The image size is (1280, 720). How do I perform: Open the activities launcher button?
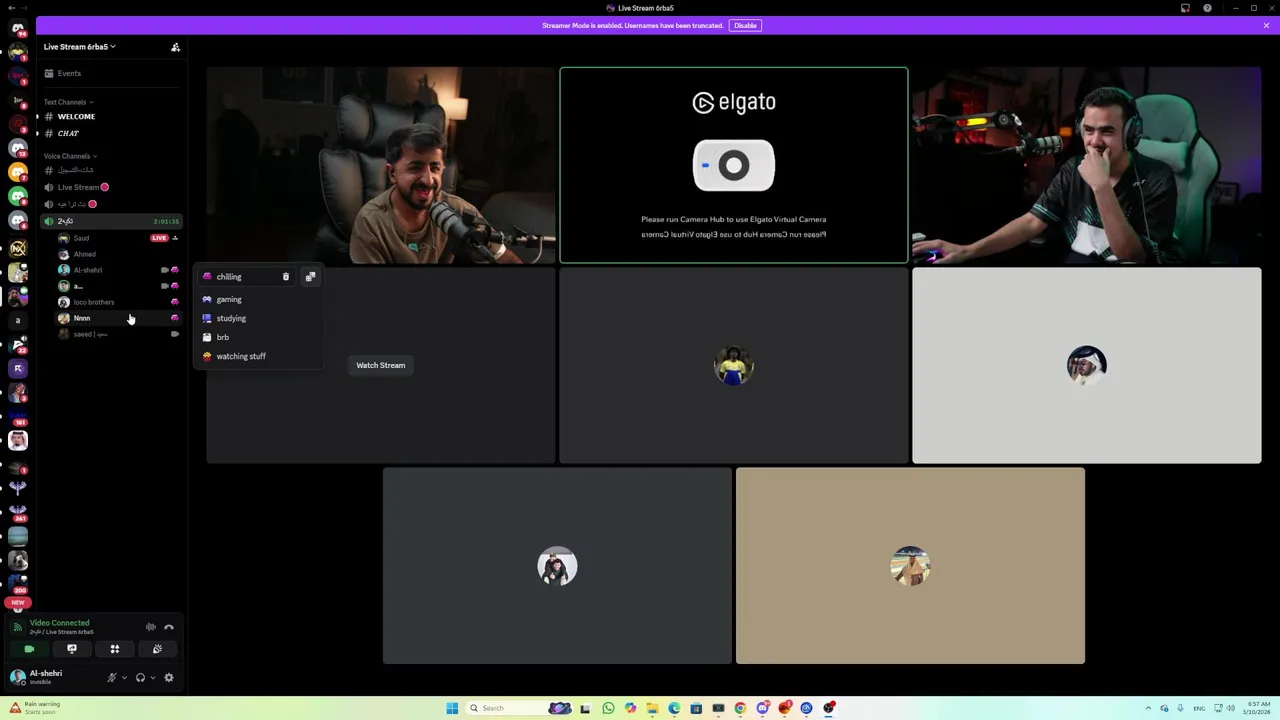(115, 649)
